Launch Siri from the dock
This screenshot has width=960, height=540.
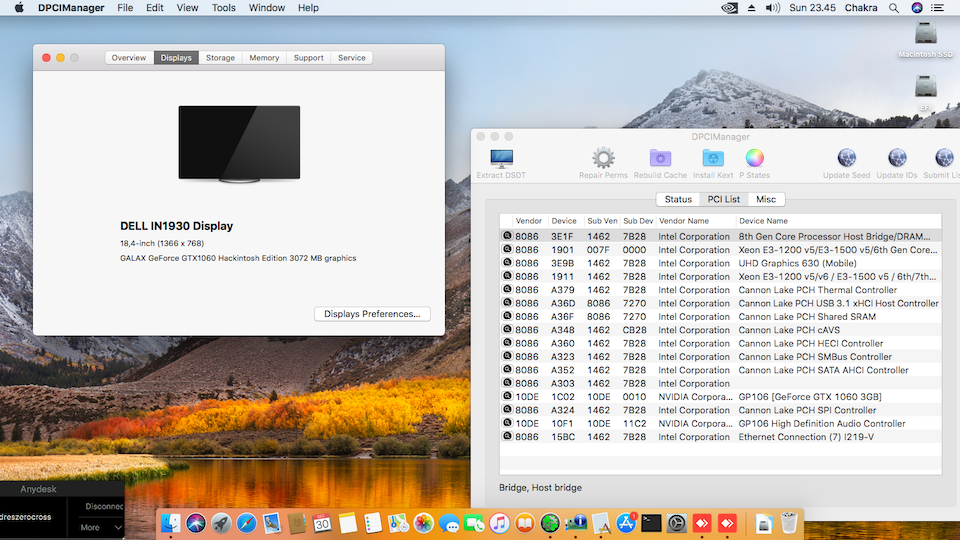point(196,523)
